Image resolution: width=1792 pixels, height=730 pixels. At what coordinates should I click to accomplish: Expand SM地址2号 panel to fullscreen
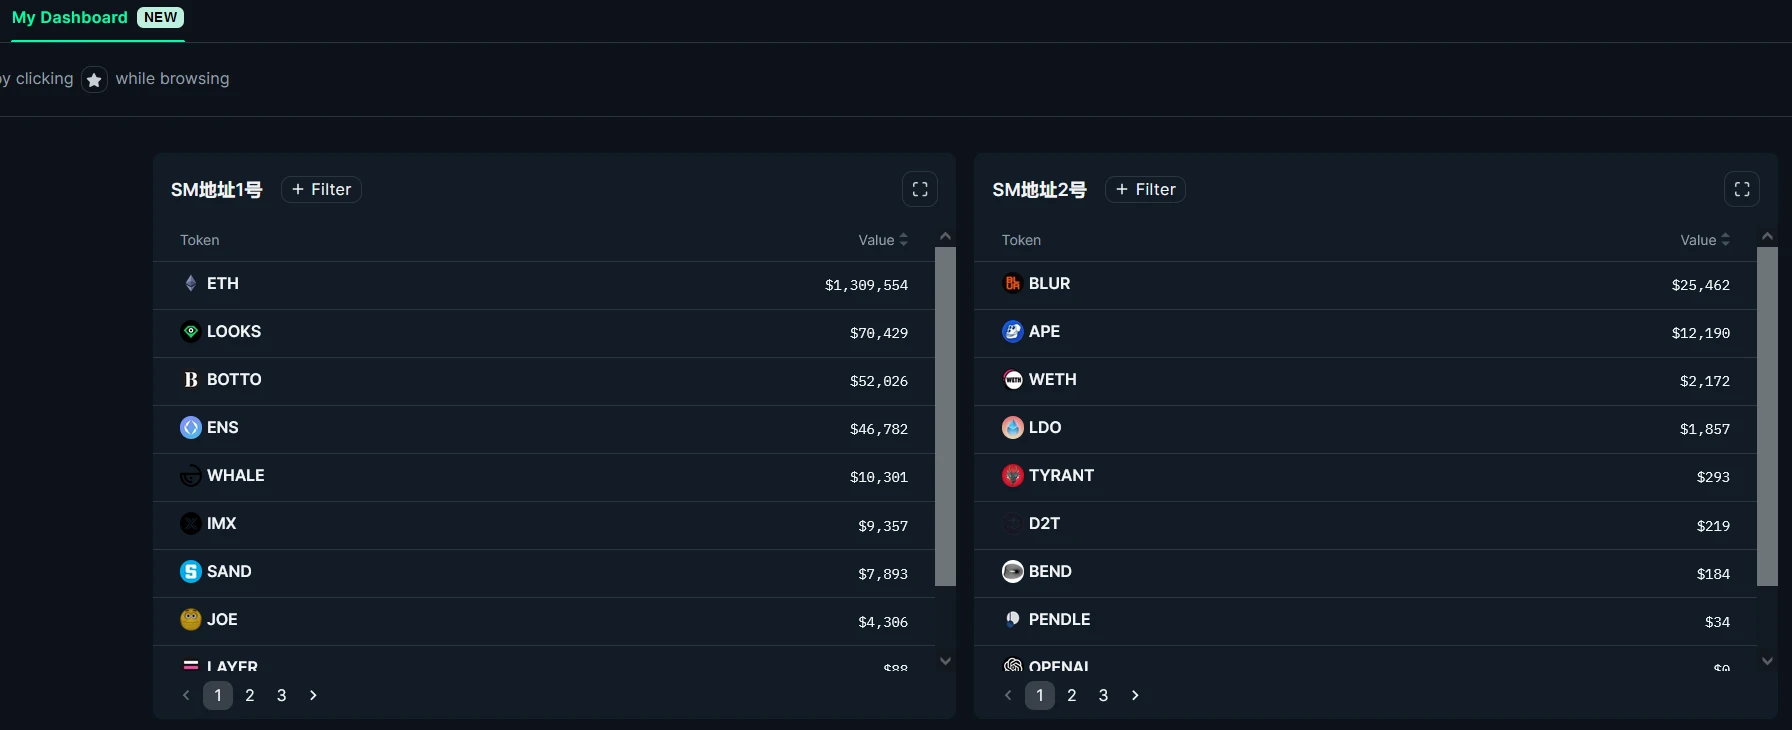tap(1741, 189)
